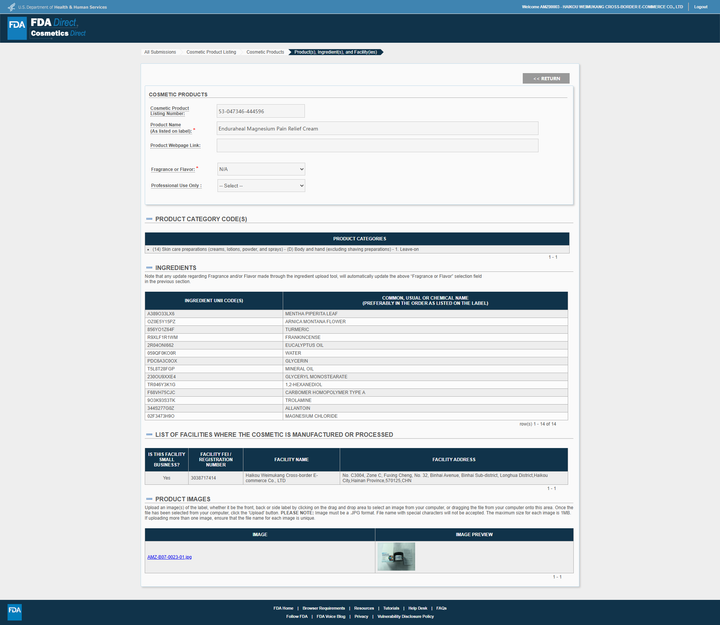The width and height of the screenshot is (720, 625).
Task: Open the Professional Use Only dropdown
Action: [x=260, y=186]
